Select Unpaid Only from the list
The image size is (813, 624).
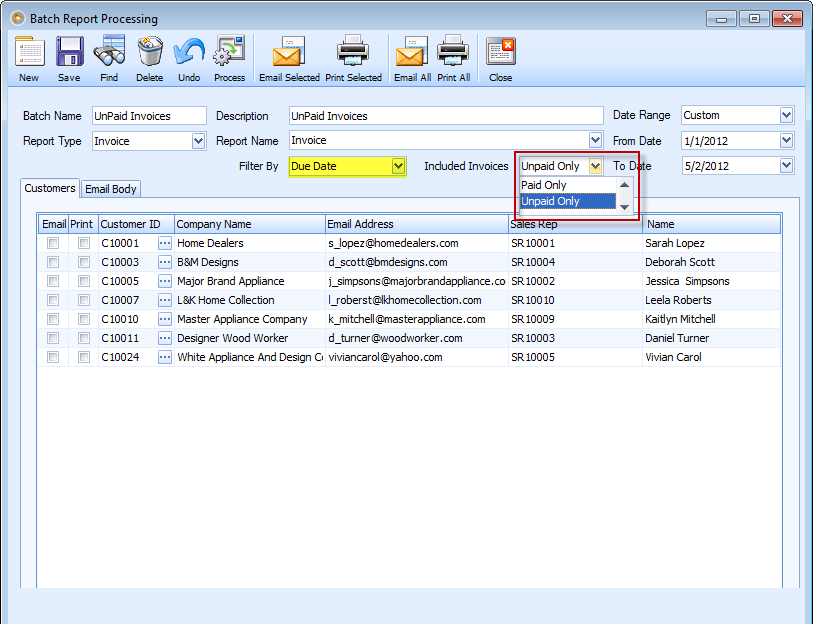[568, 201]
